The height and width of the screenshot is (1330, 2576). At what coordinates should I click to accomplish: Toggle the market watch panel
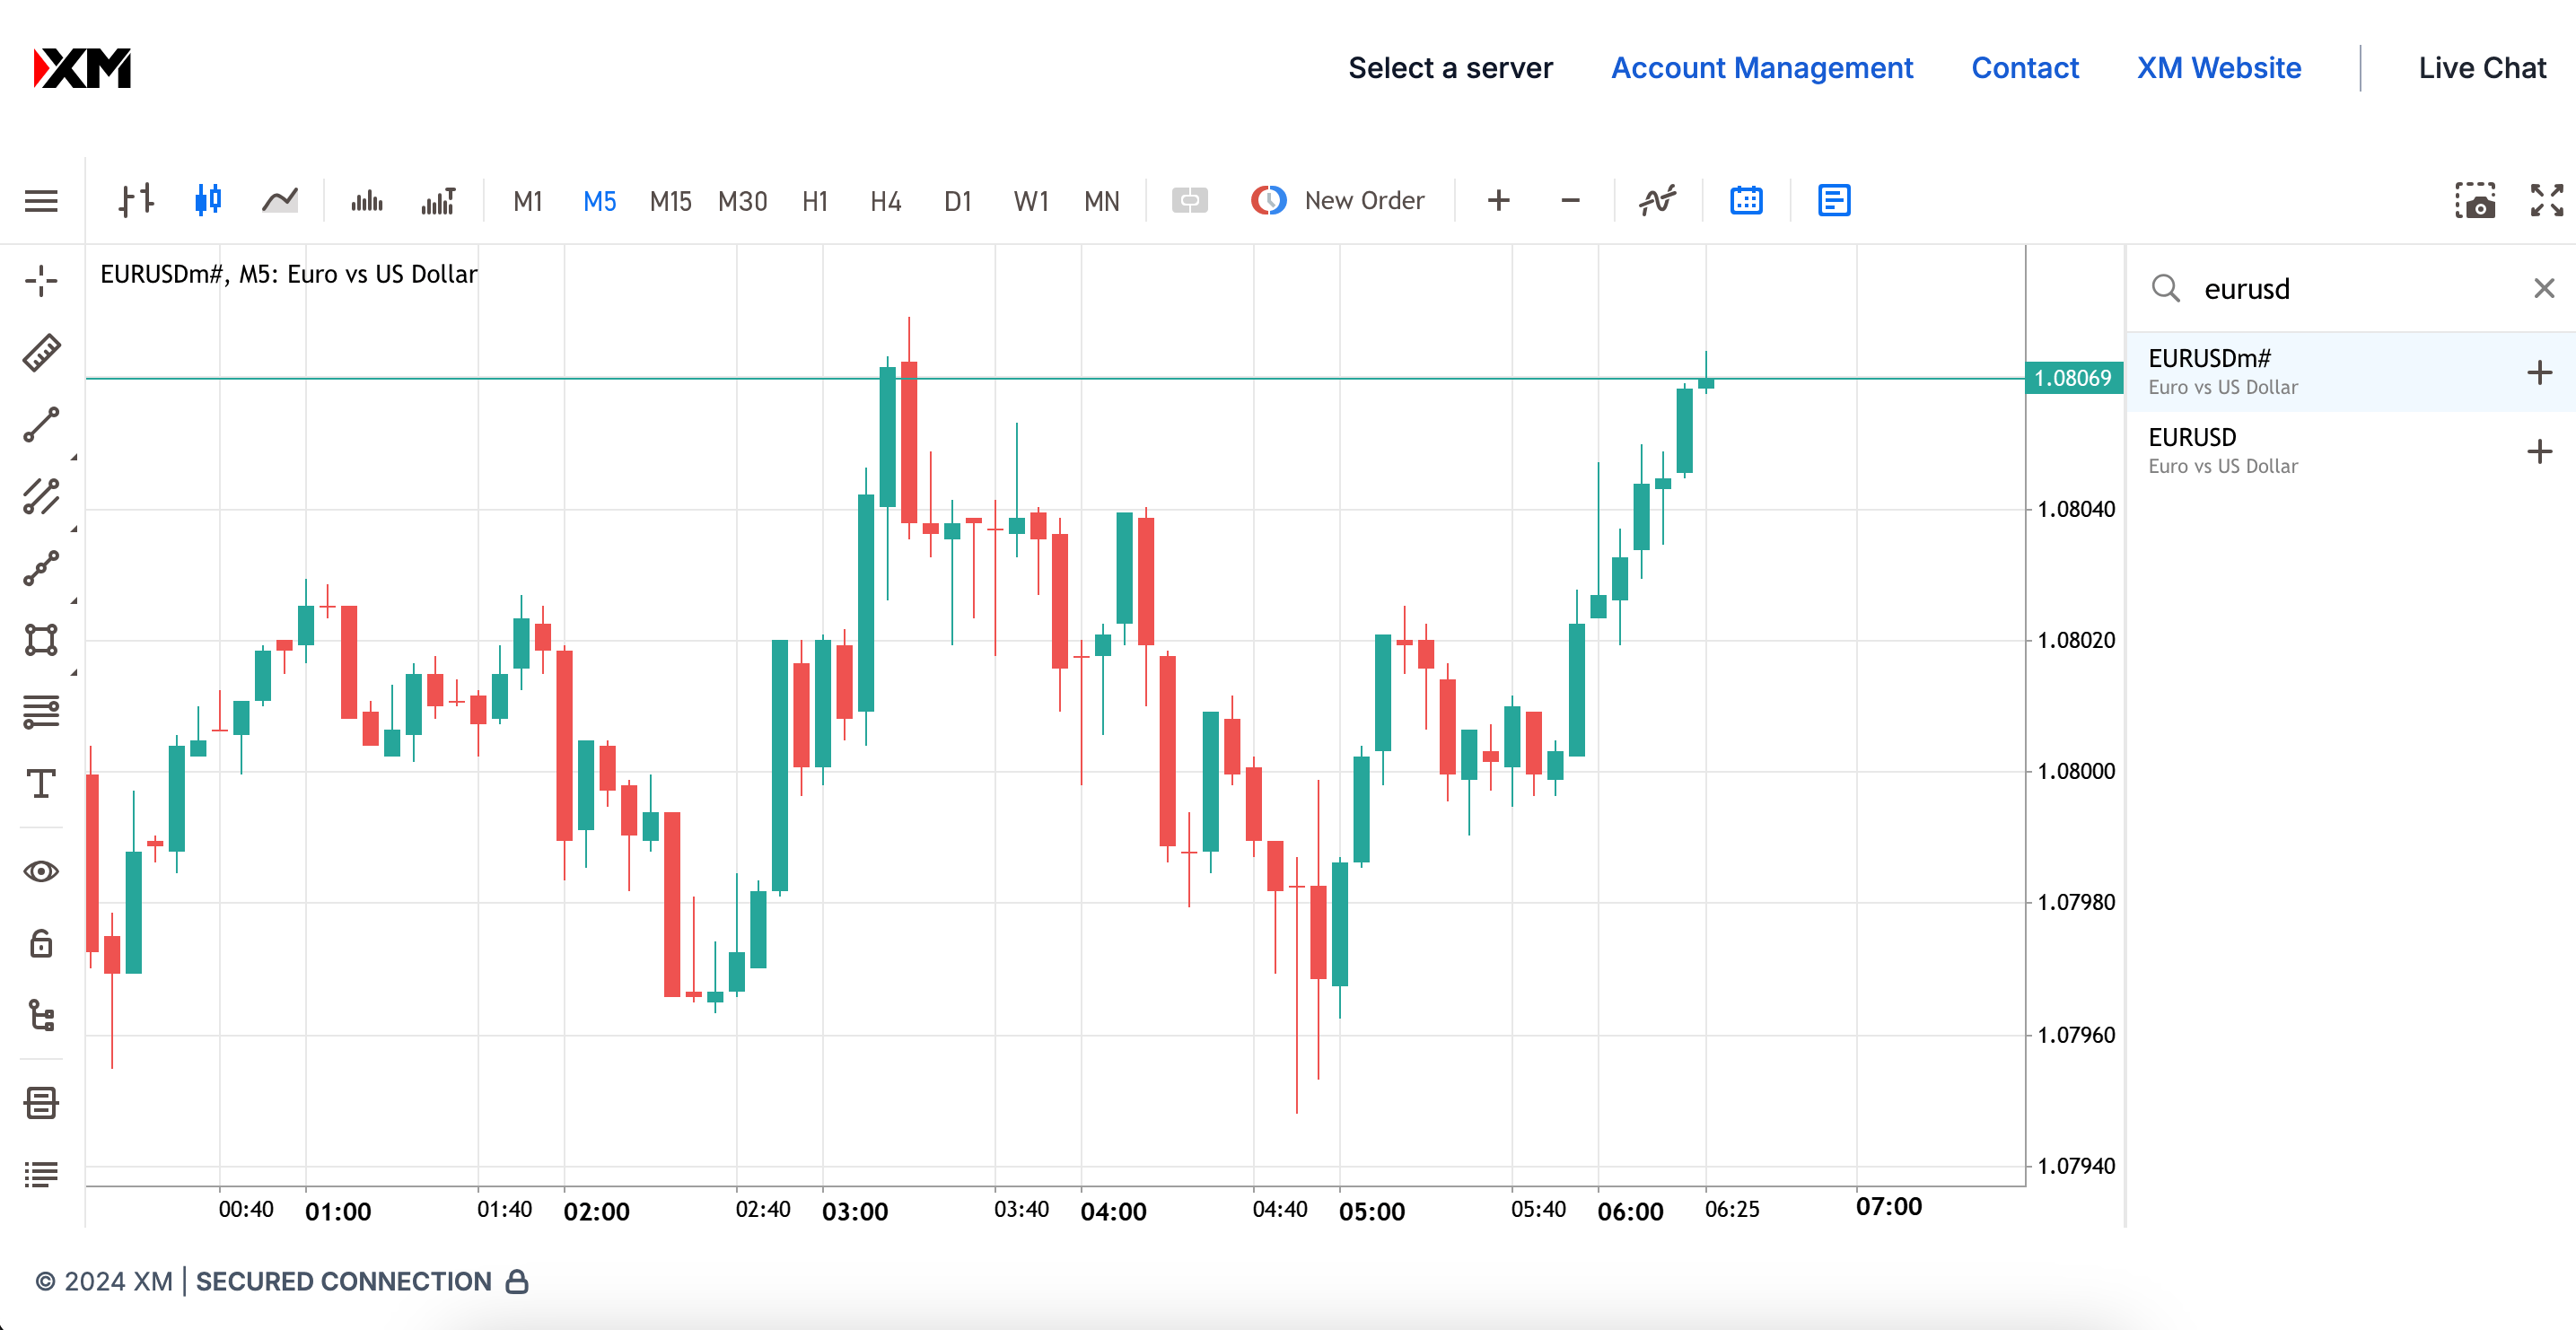[1834, 201]
